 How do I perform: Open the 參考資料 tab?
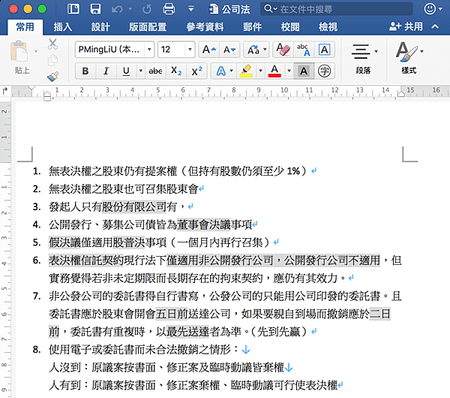point(205,27)
